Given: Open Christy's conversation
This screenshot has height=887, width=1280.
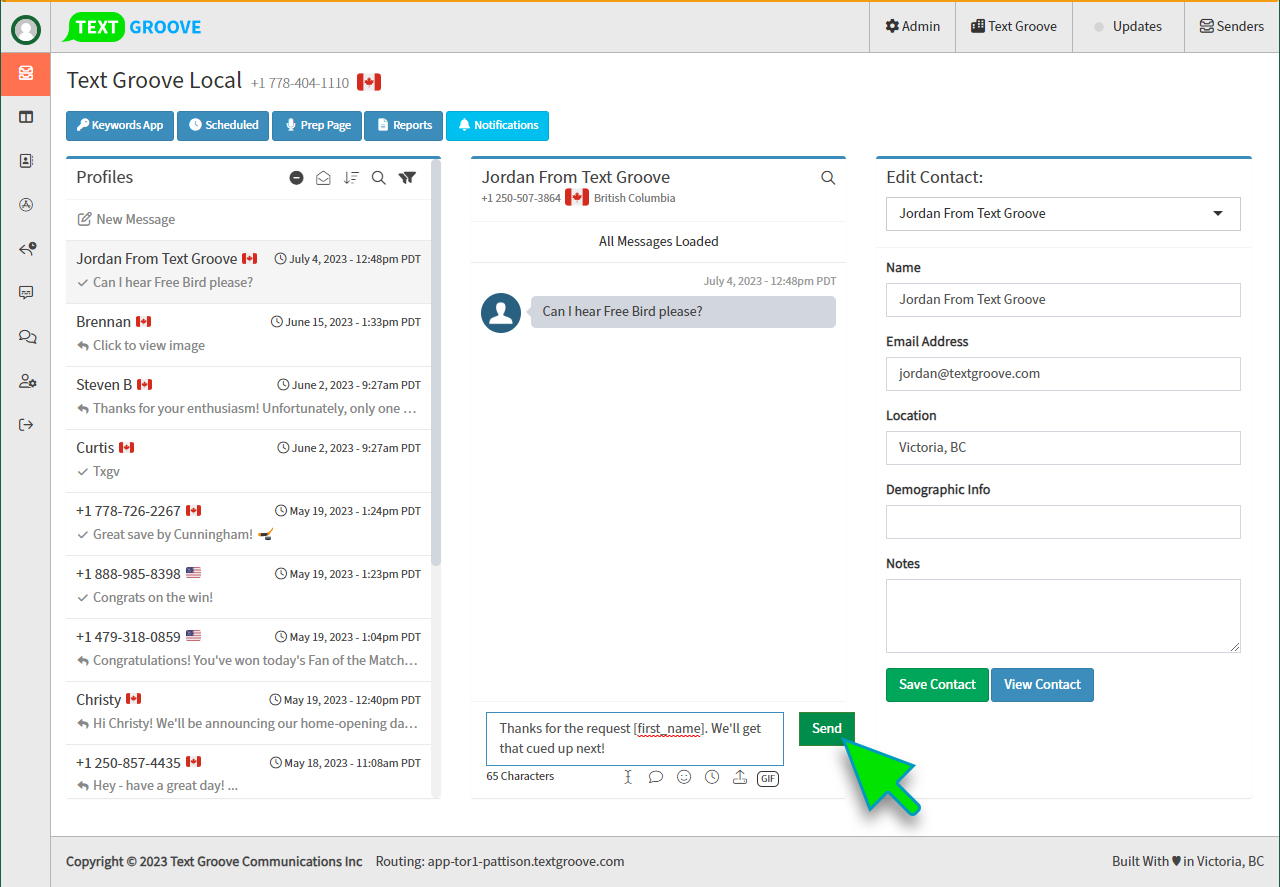Looking at the screenshot, I should [248, 713].
